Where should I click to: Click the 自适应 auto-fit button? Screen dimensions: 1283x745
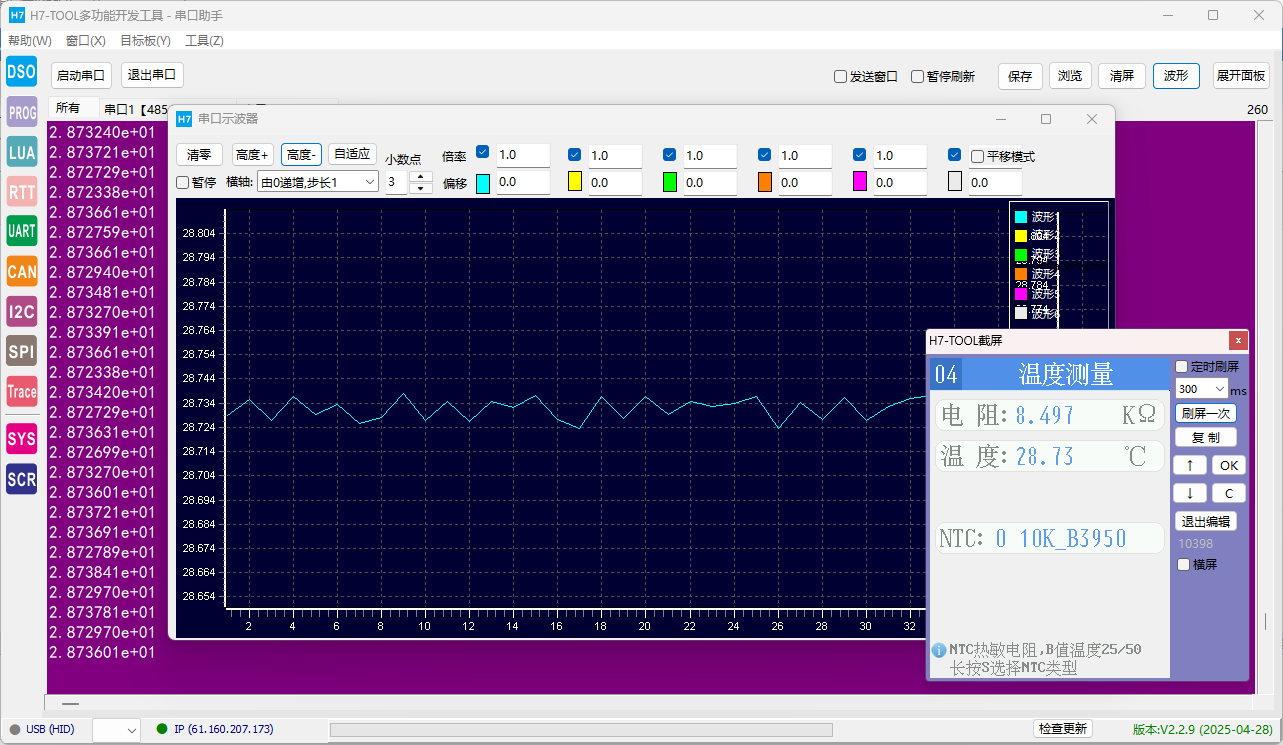point(352,154)
